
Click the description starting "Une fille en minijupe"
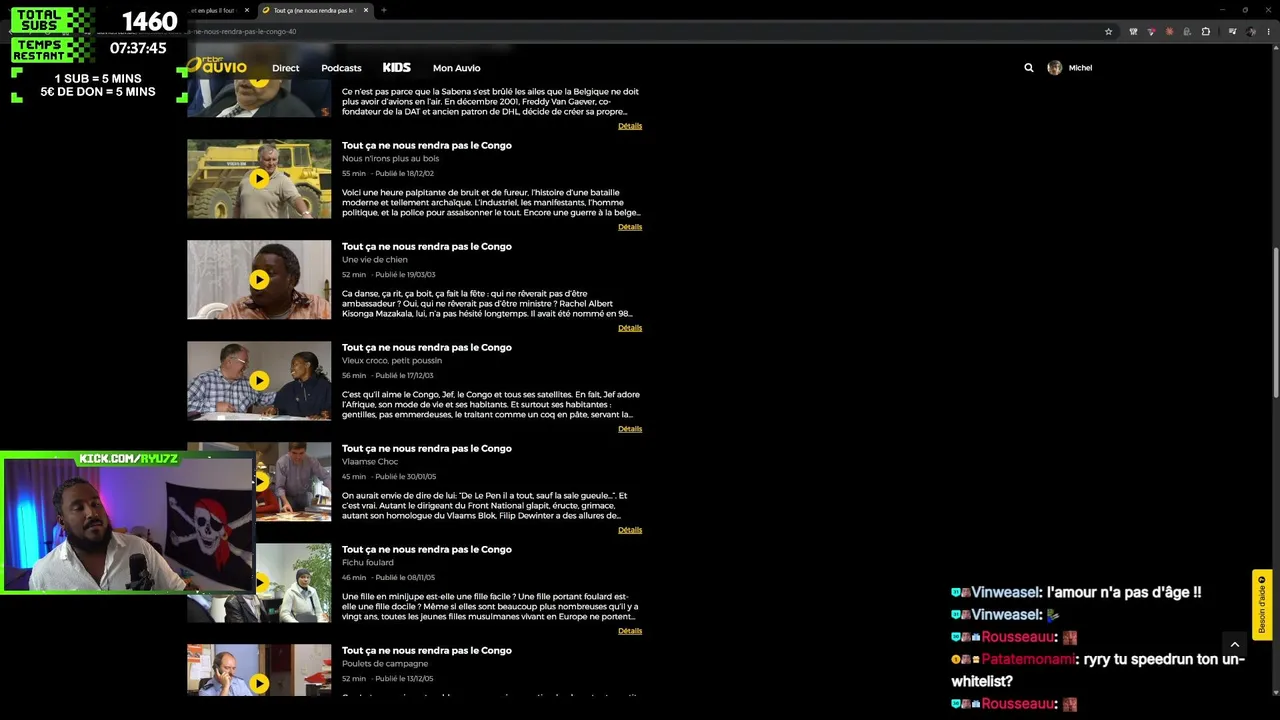point(490,607)
